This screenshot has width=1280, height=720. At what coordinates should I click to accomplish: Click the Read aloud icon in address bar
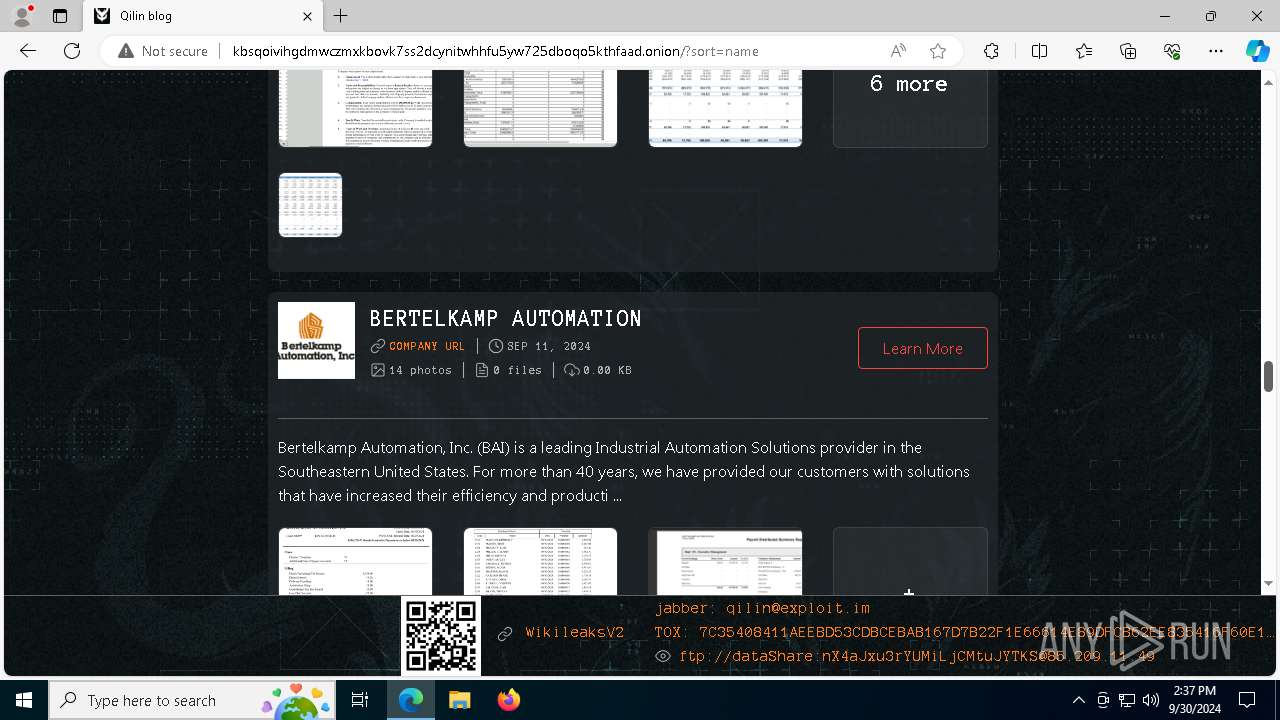point(898,51)
